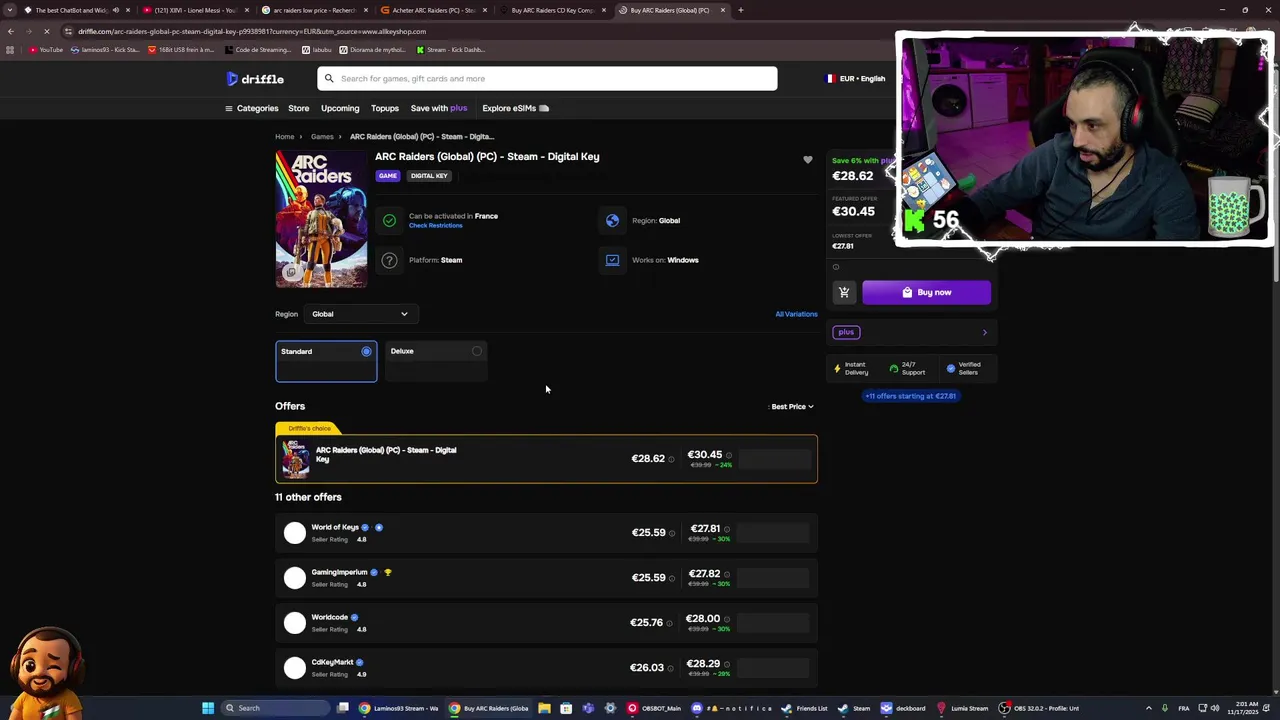Viewport: 1280px width, 720px height.
Task: Open File Explorer from taskbar
Action: tap(544, 708)
